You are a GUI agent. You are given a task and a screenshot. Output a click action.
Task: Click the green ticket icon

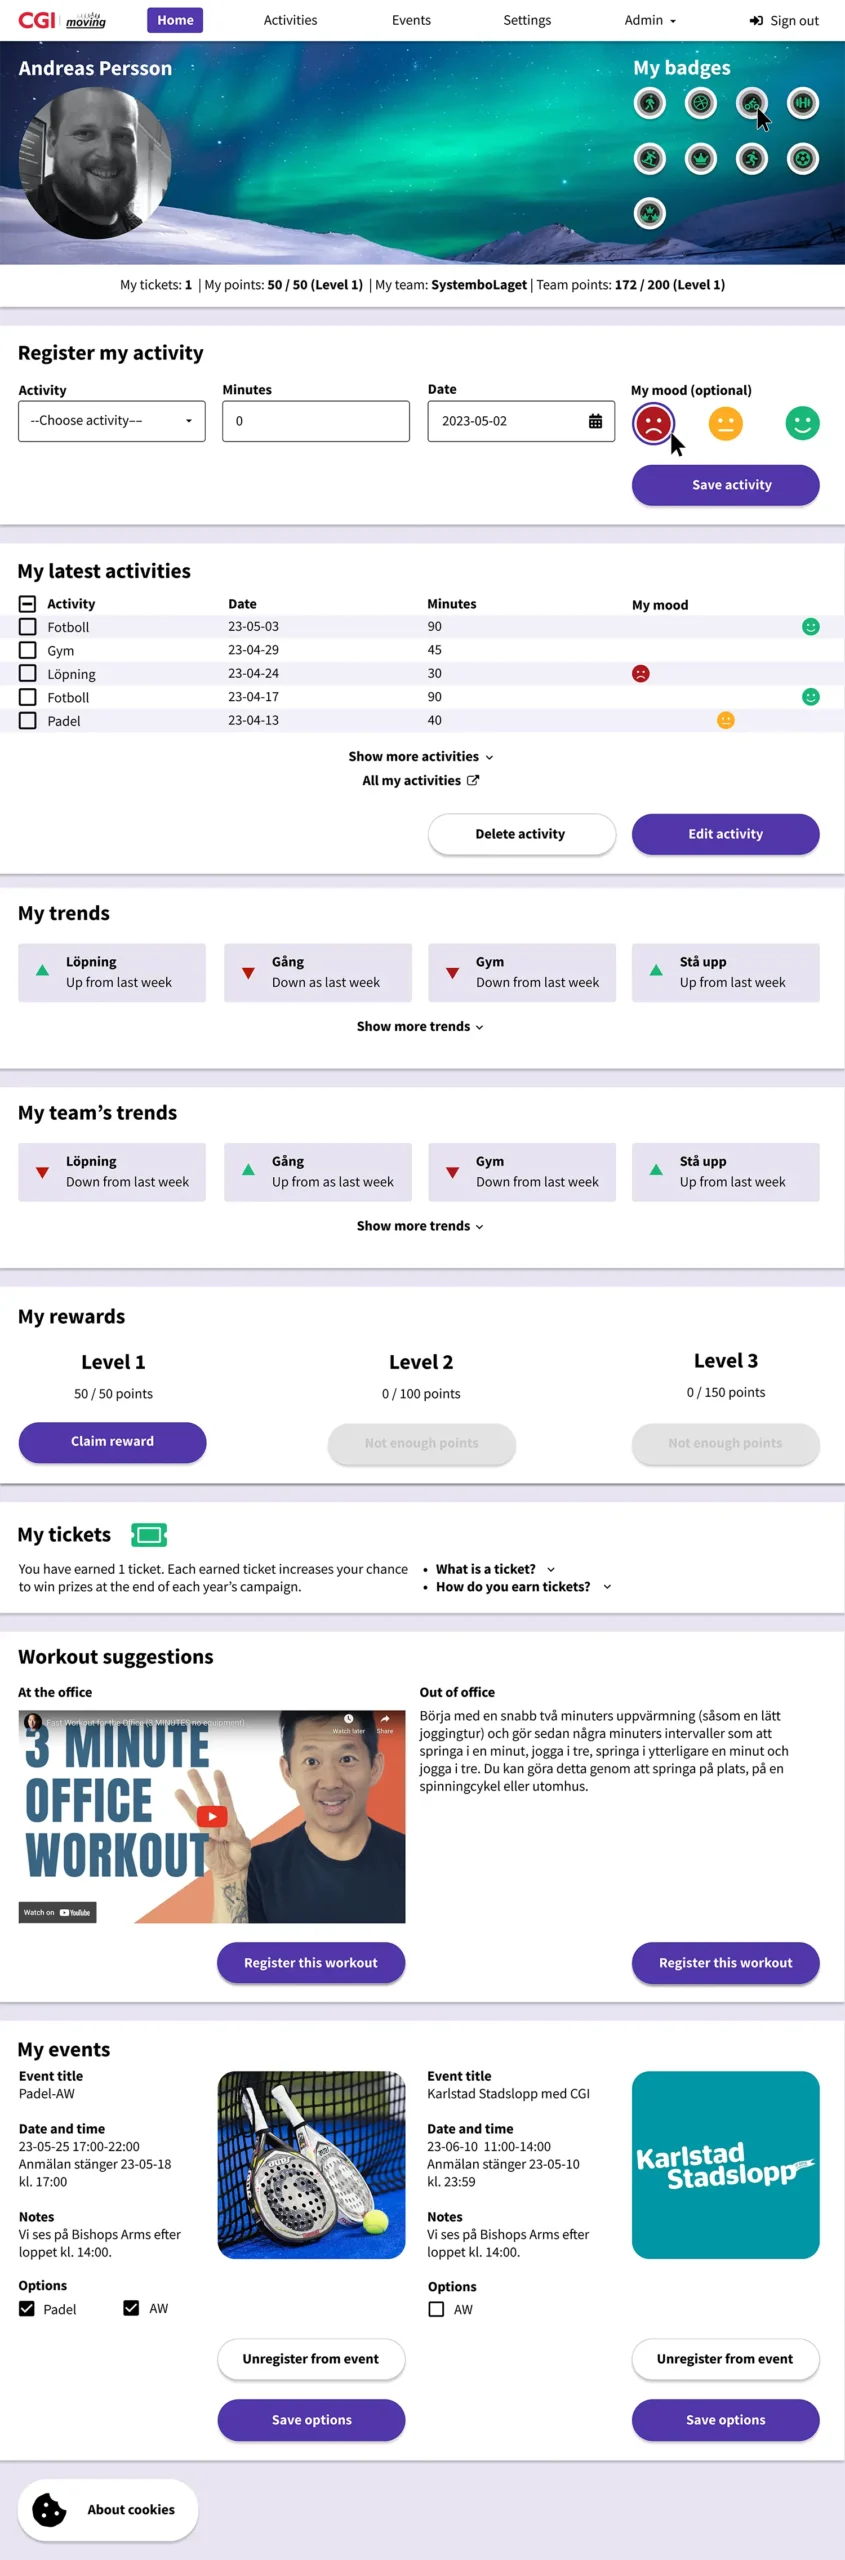coord(149,1534)
